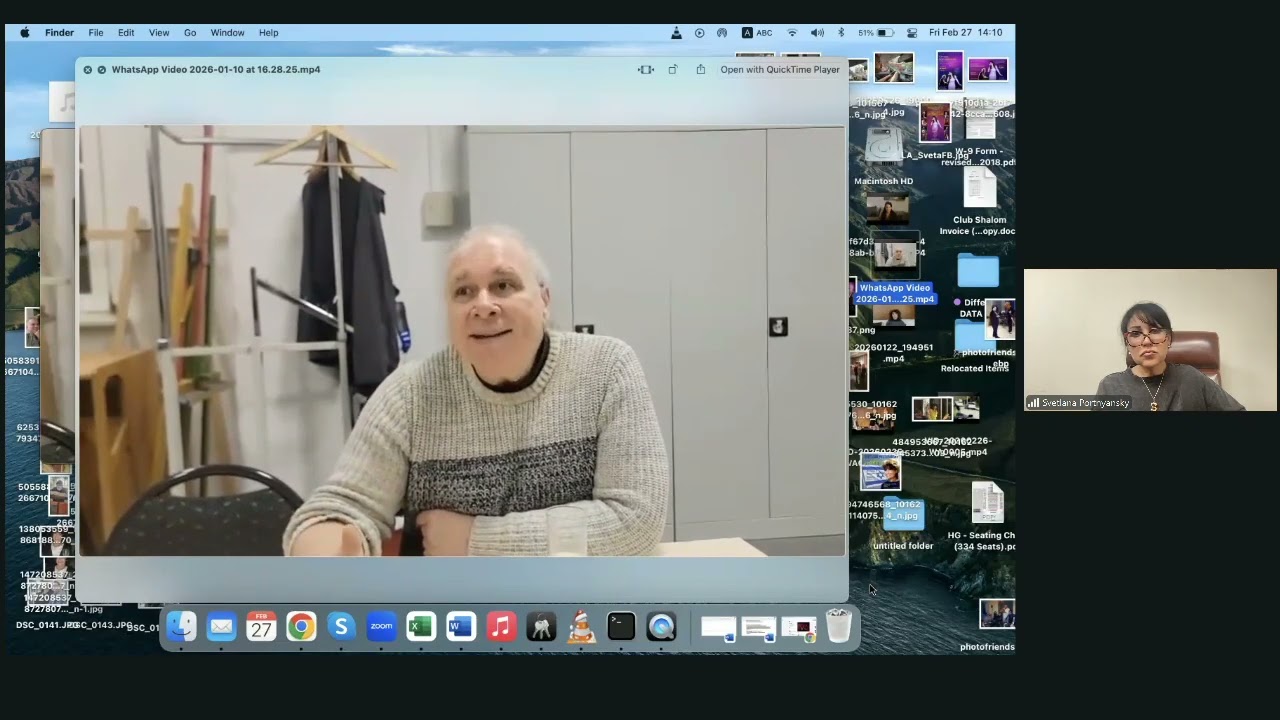Open Finder from the Dock
1280x720 pixels.
click(x=181, y=627)
